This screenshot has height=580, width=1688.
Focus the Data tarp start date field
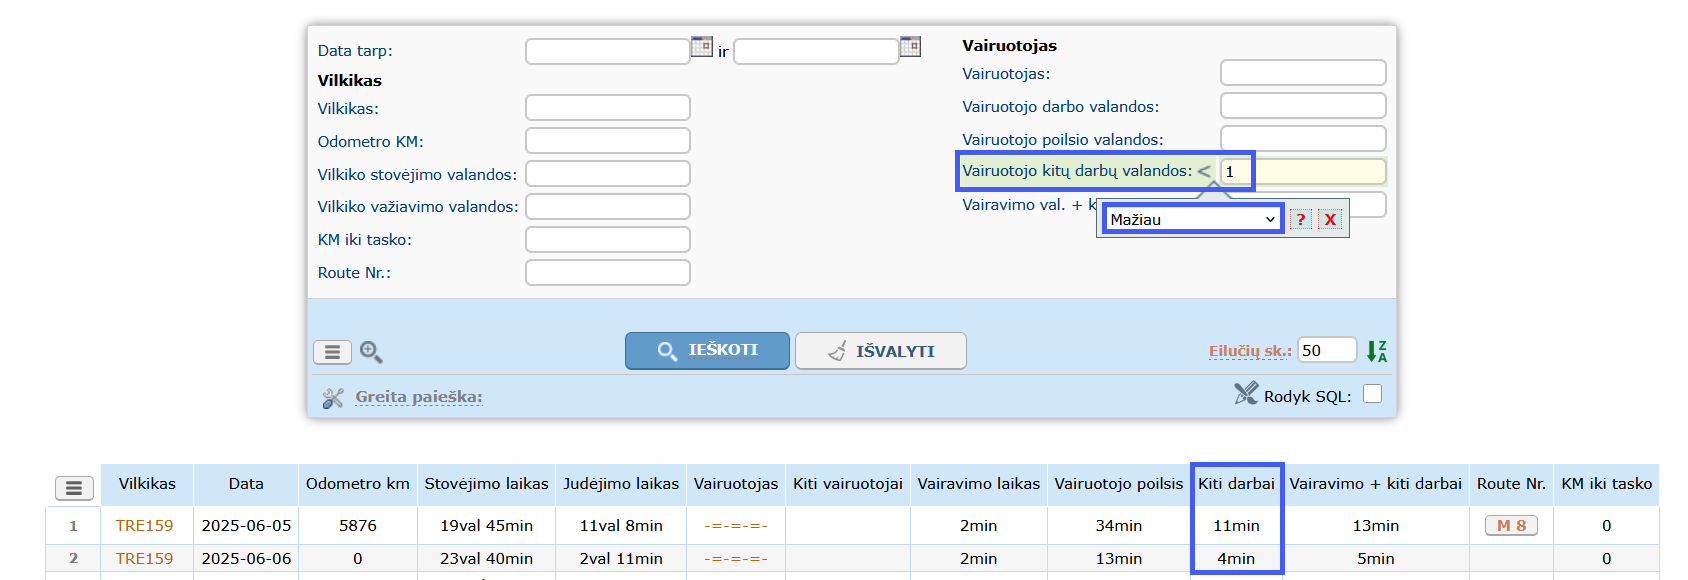click(608, 51)
